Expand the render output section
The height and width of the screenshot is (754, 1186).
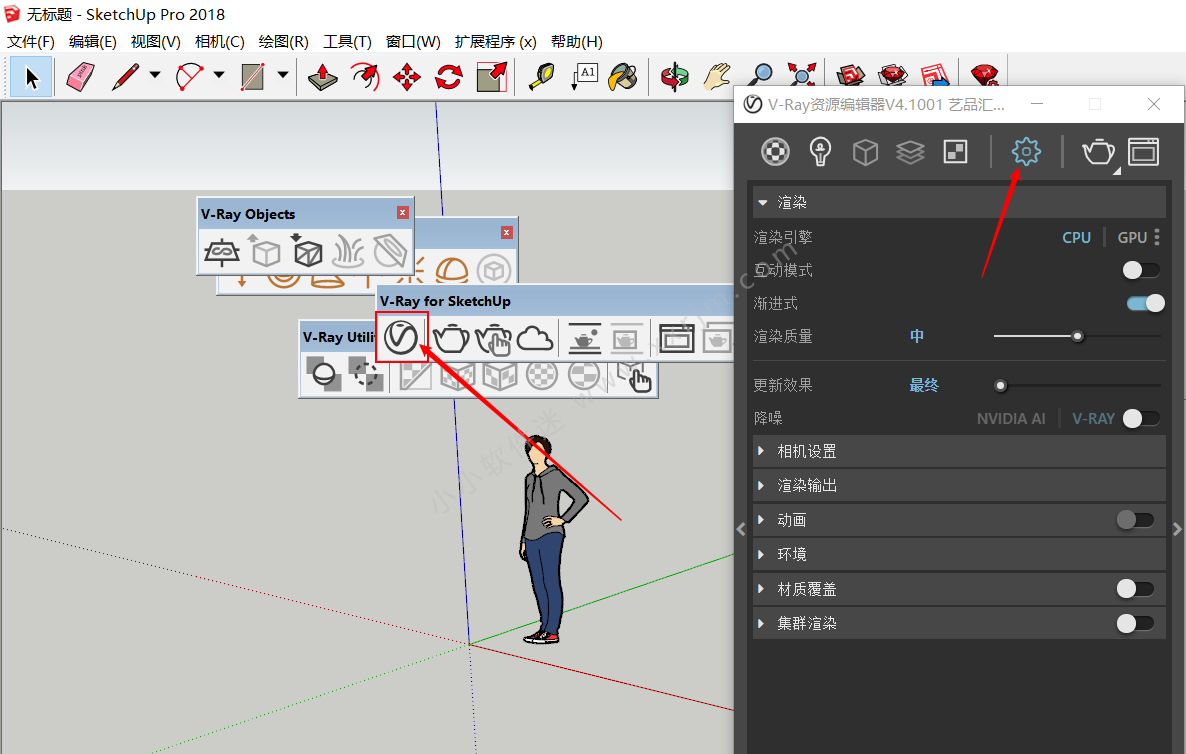click(806, 485)
